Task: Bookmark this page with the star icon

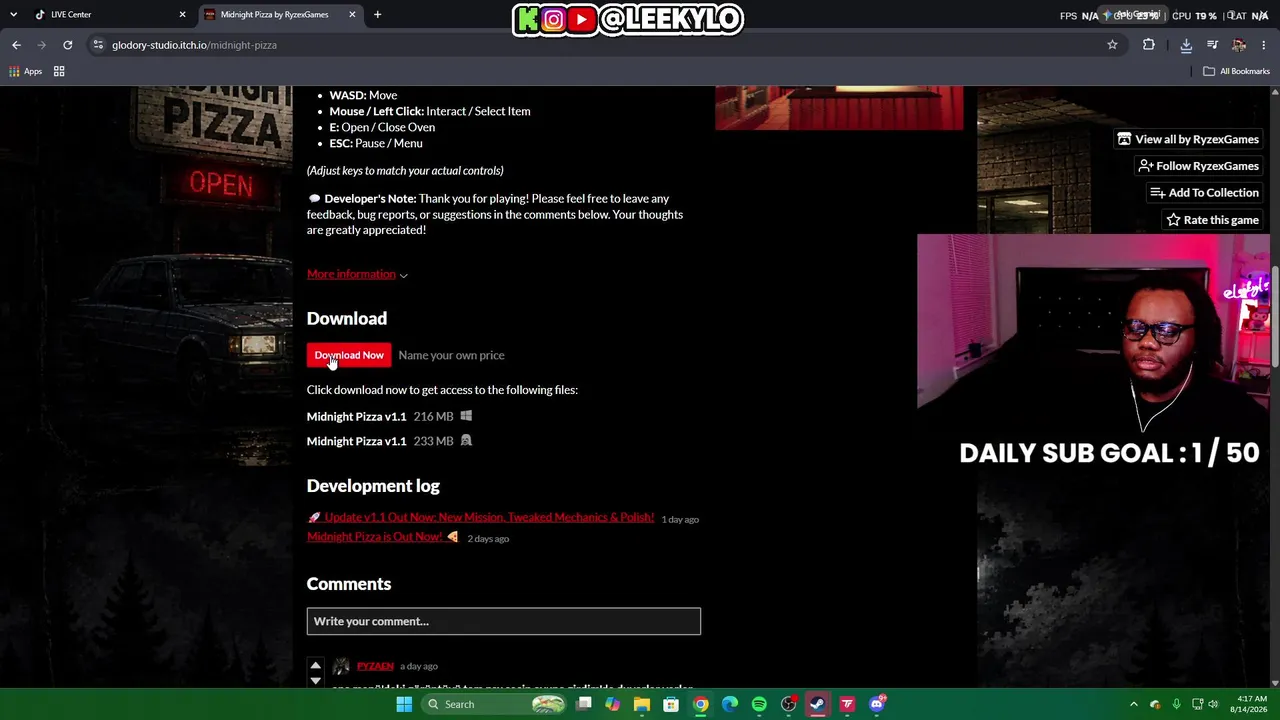Action: pyautogui.click(x=1112, y=45)
